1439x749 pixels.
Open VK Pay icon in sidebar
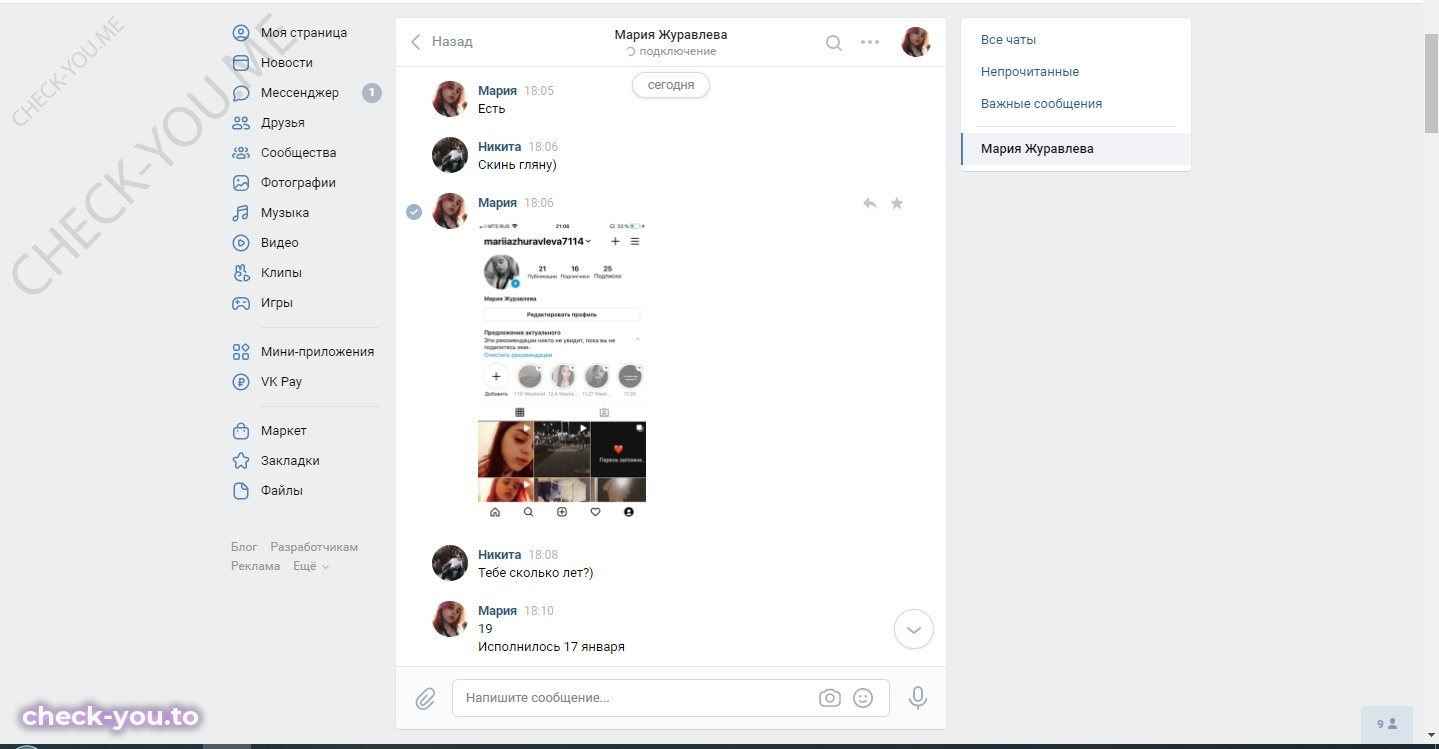tap(241, 382)
